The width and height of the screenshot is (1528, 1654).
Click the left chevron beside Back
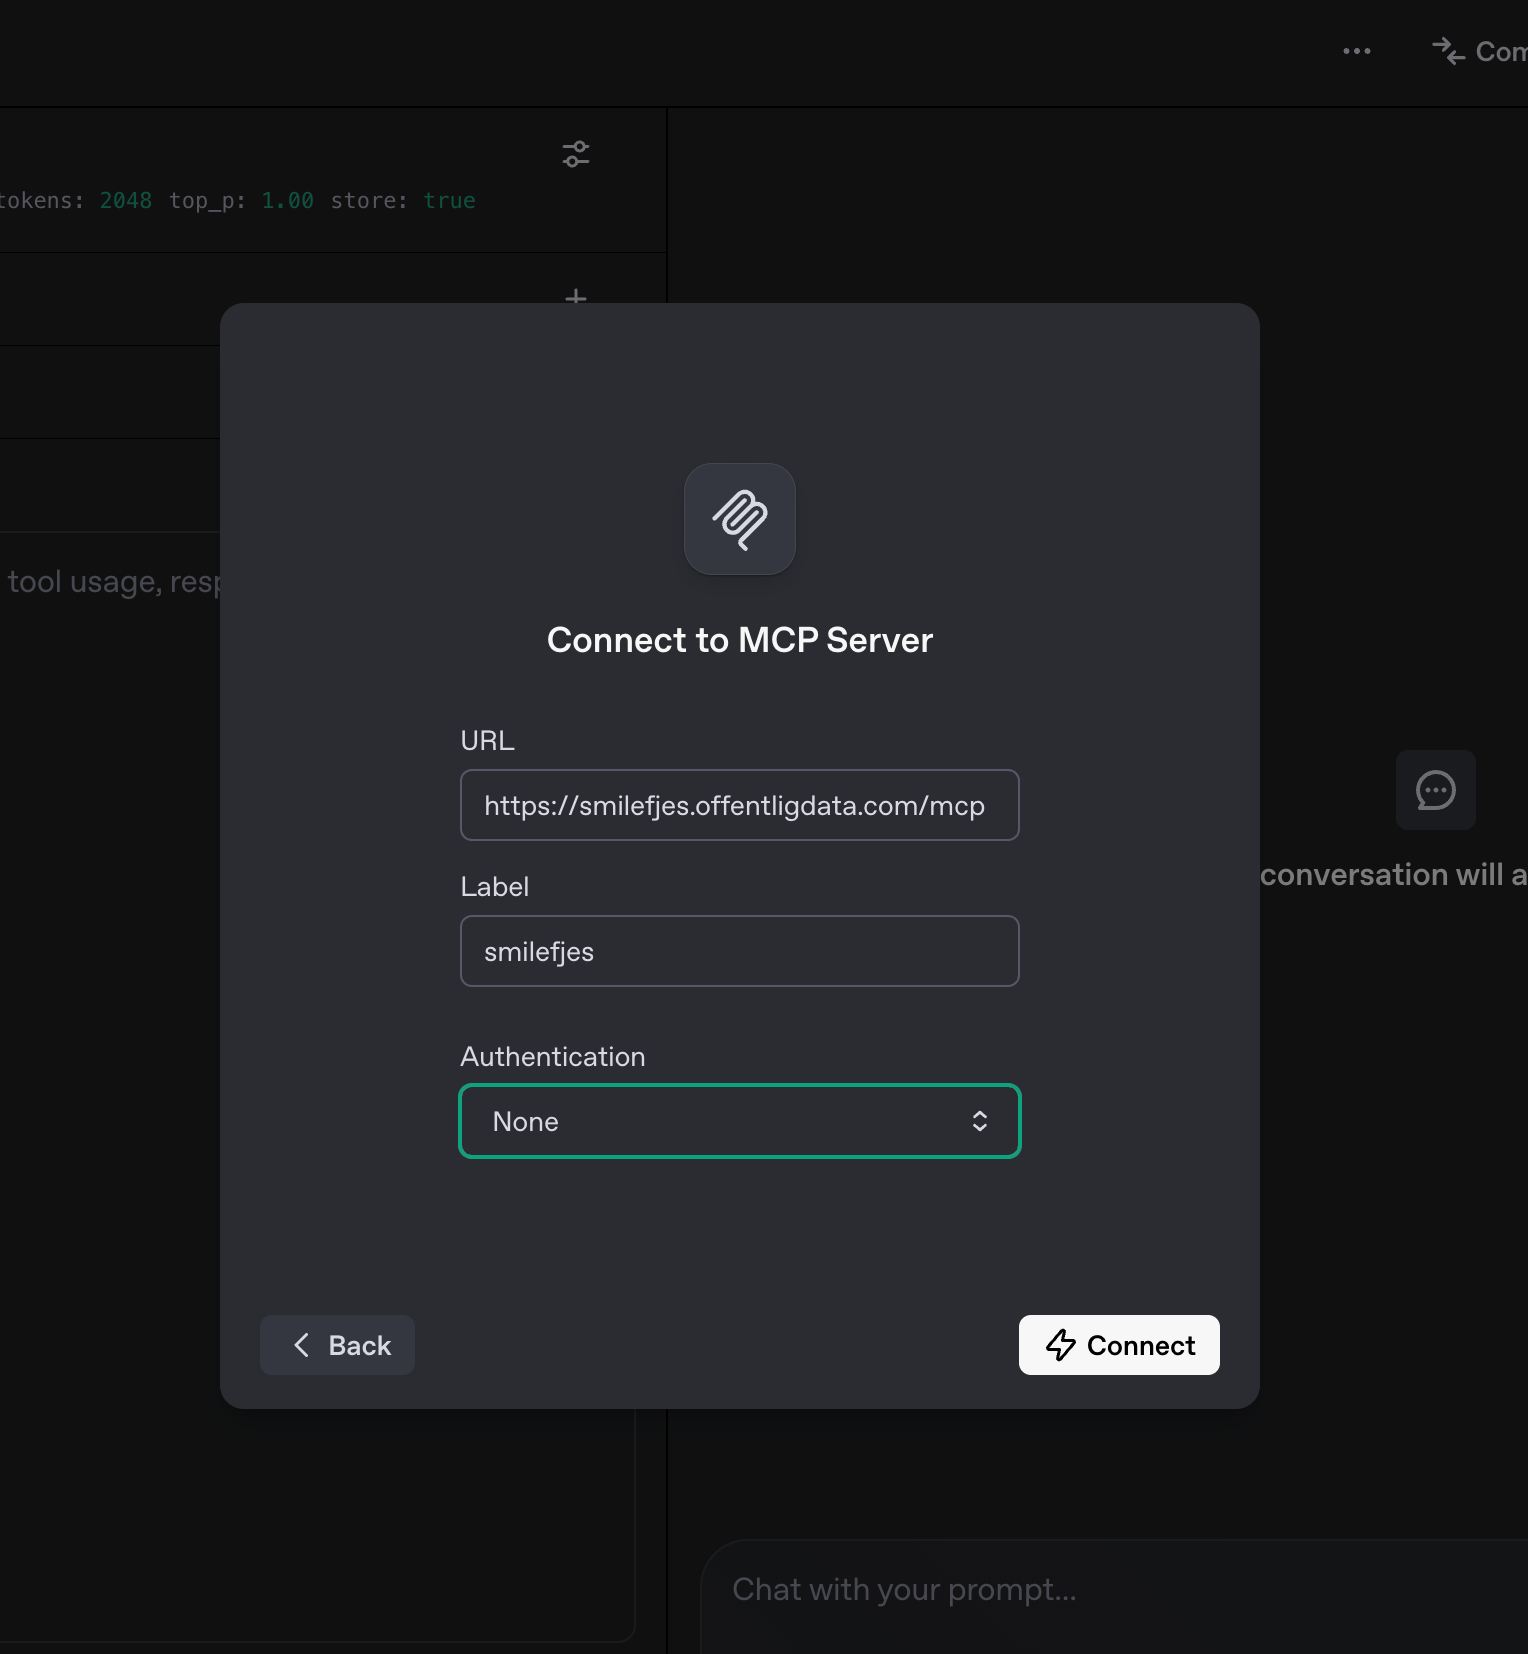pos(302,1345)
